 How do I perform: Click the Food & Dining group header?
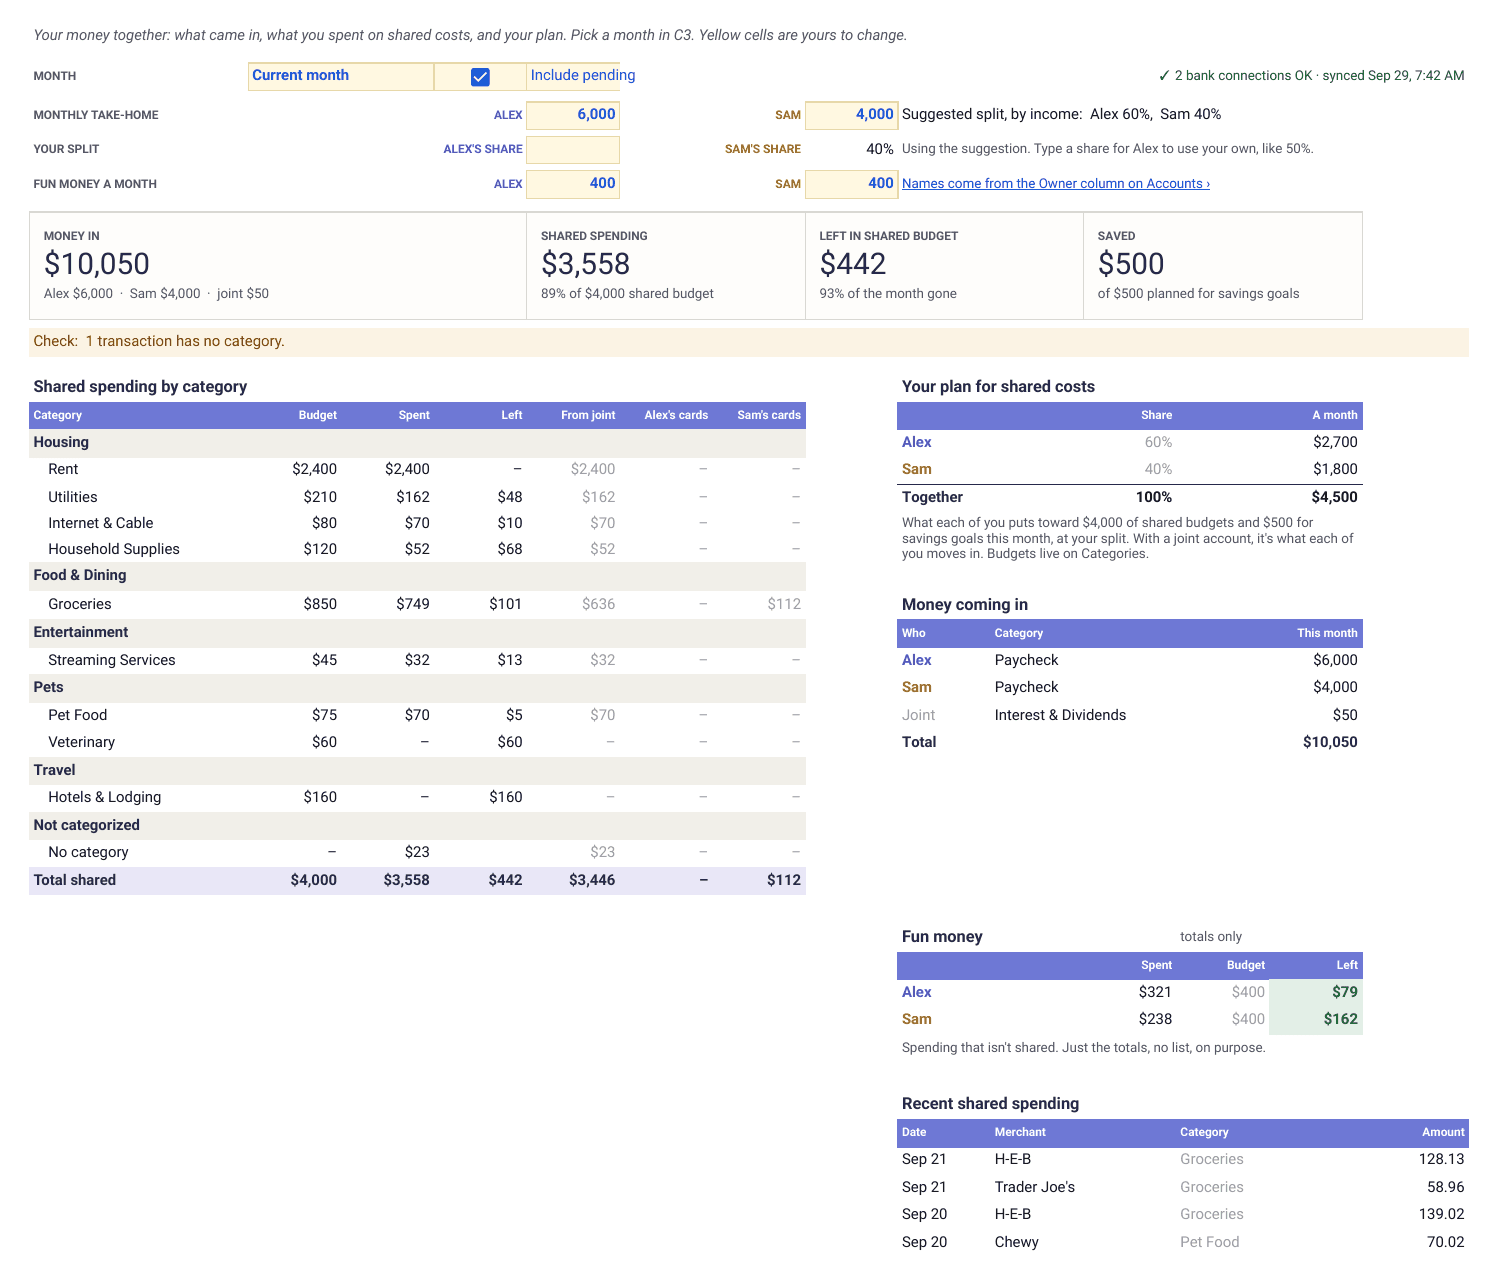[80, 575]
